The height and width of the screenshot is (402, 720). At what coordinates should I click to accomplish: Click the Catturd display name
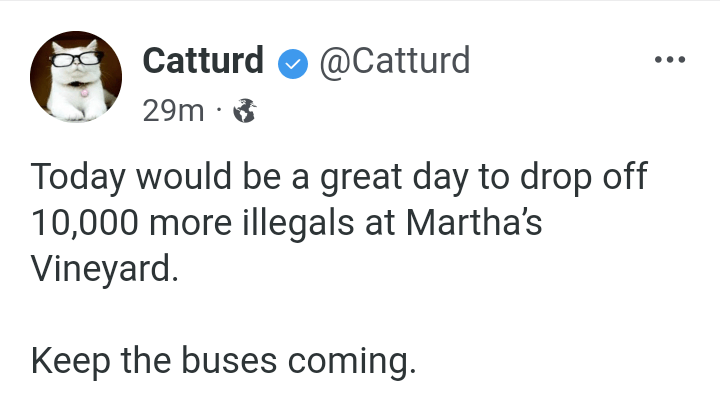[x=203, y=62]
